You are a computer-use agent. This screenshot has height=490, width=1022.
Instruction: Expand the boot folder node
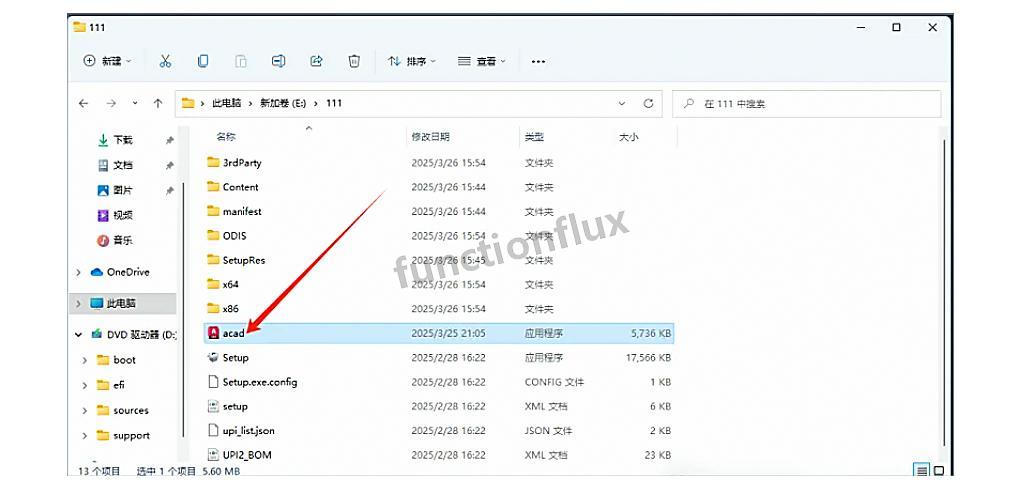click(x=85, y=360)
